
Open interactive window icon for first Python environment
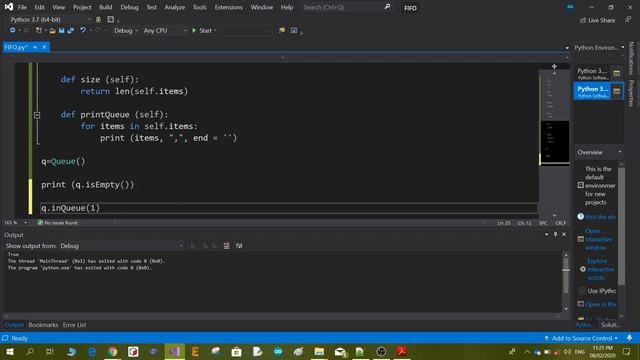click(617, 73)
